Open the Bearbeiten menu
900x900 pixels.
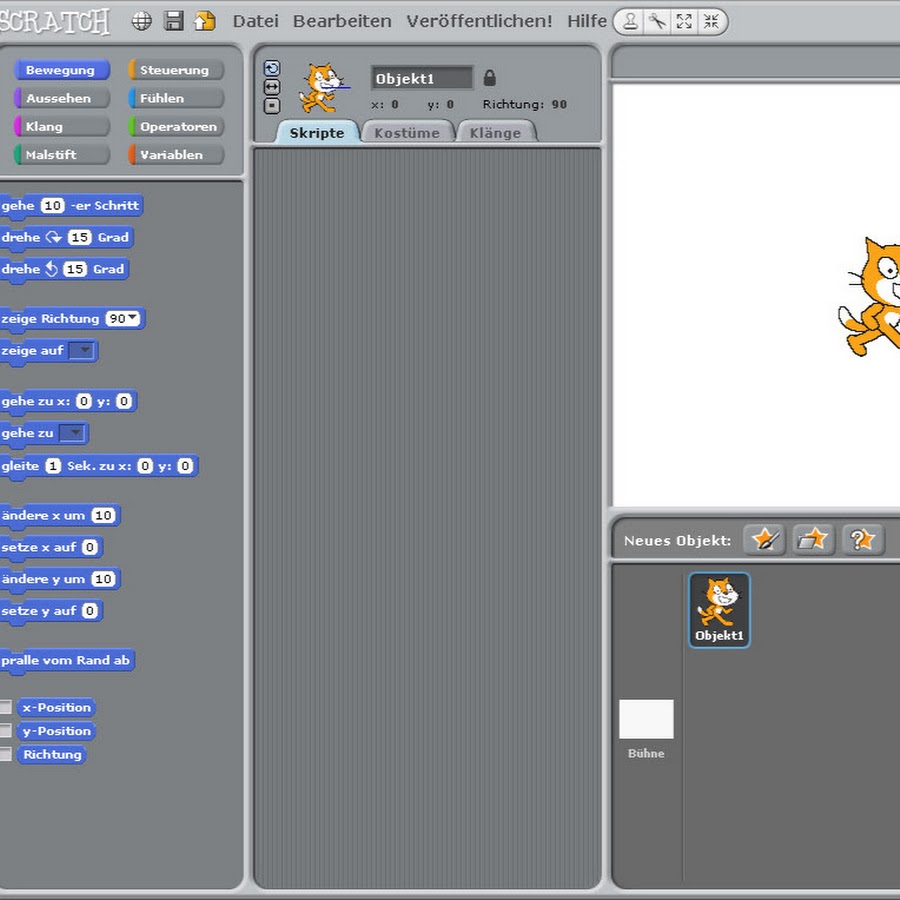[x=342, y=21]
